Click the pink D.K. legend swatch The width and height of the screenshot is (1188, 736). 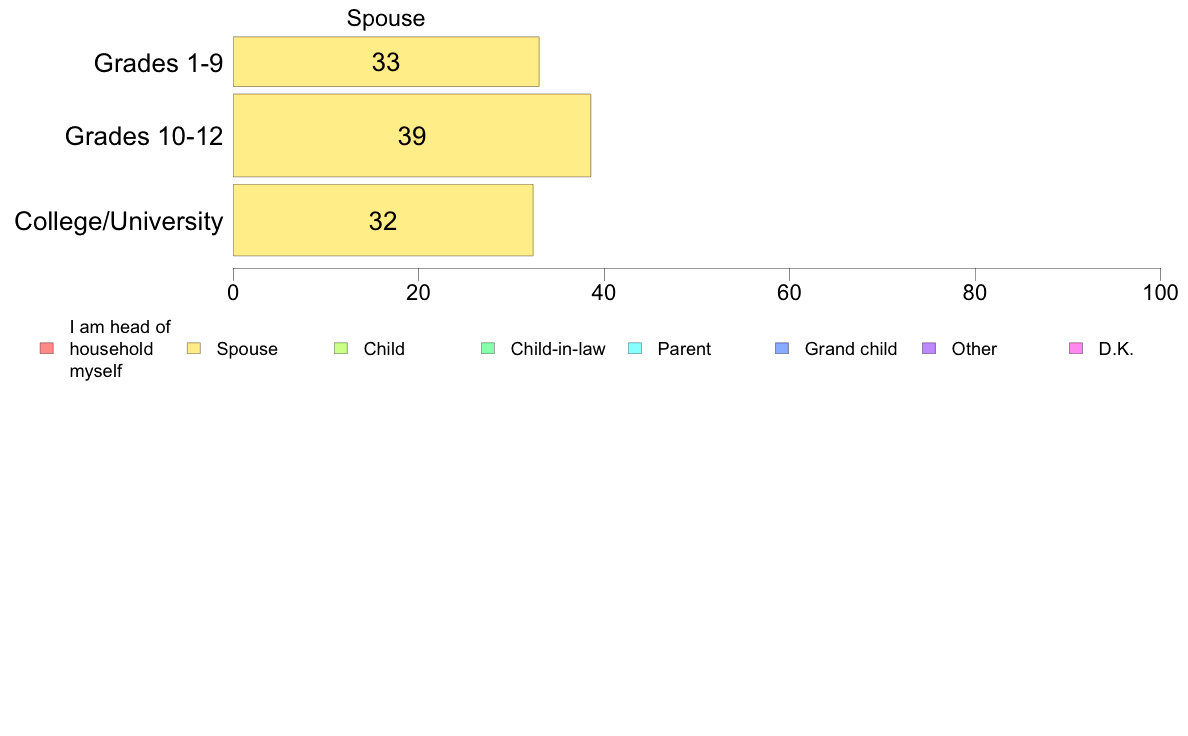tap(1076, 349)
